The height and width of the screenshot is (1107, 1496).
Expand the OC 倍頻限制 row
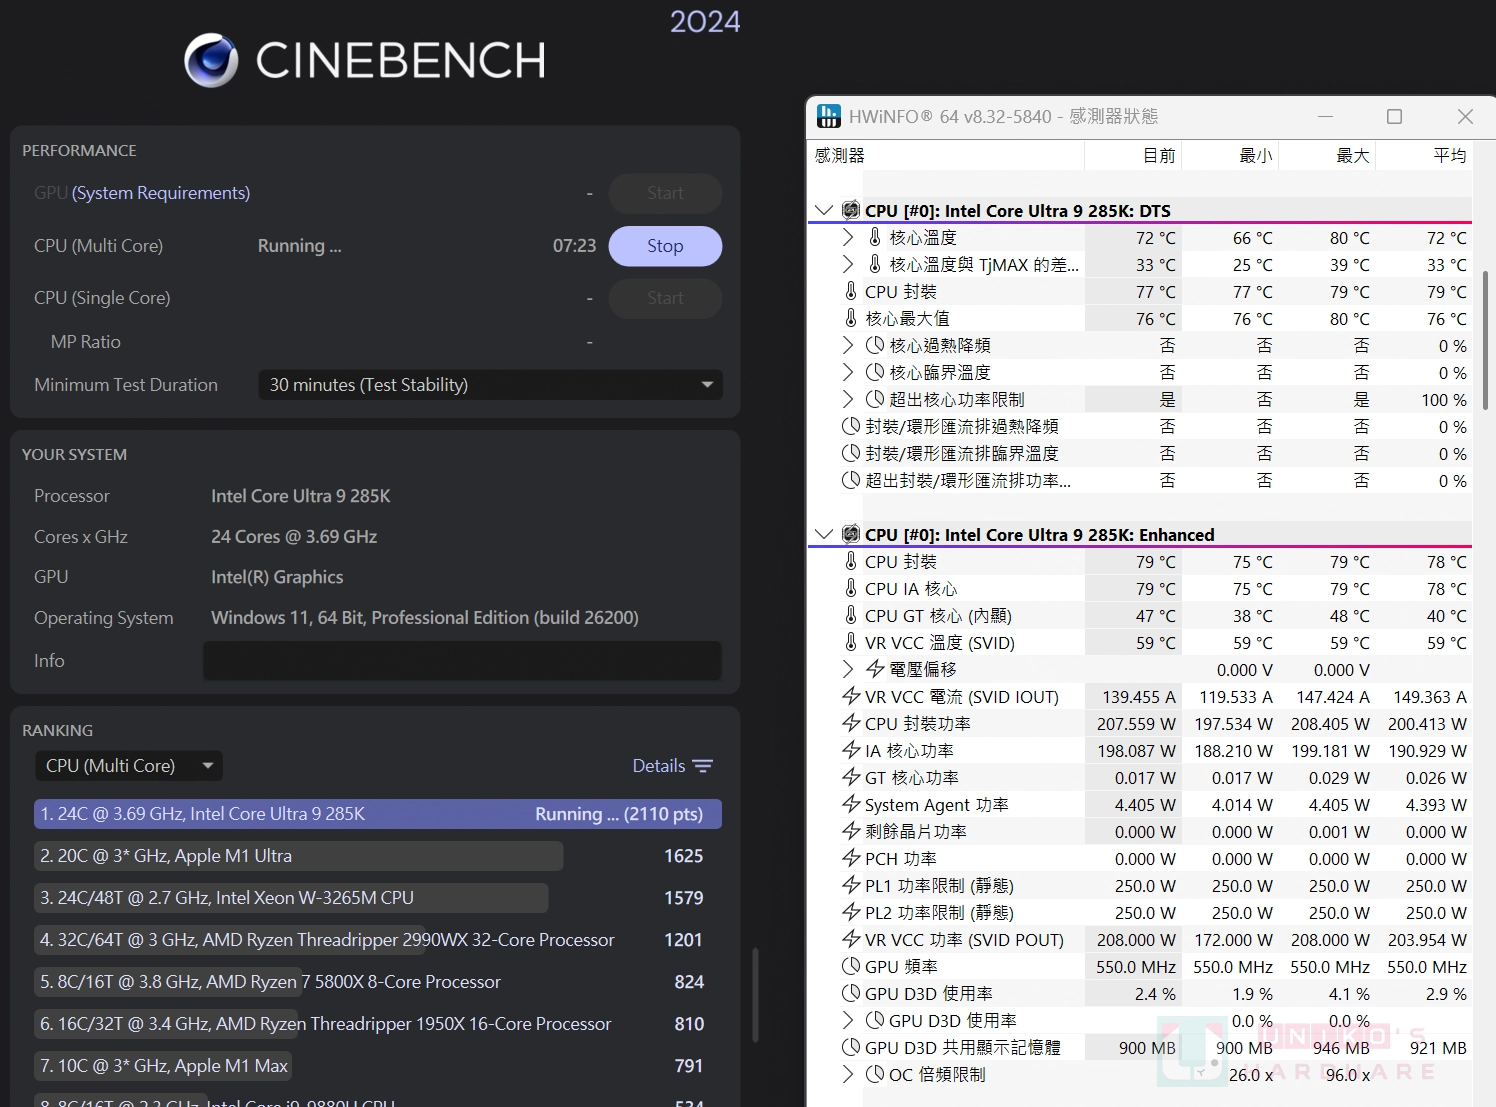[848, 1074]
